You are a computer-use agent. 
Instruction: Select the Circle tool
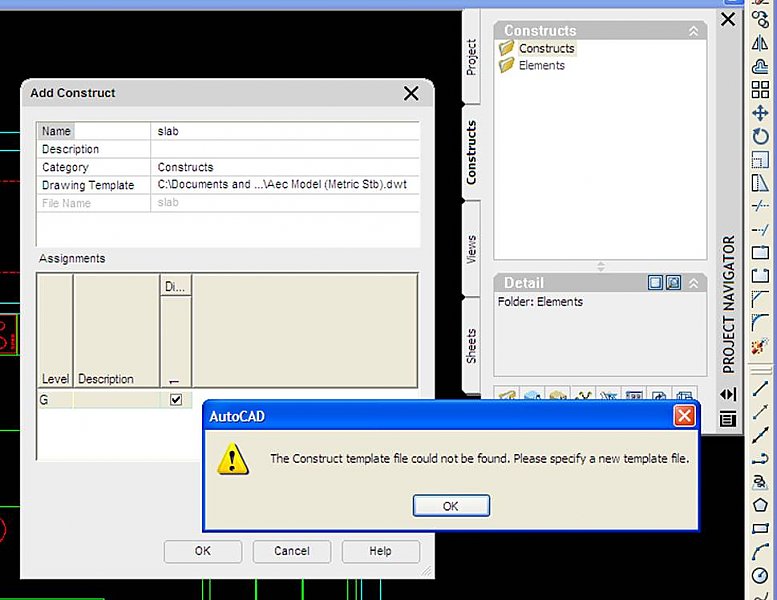[x=760, y=575]
